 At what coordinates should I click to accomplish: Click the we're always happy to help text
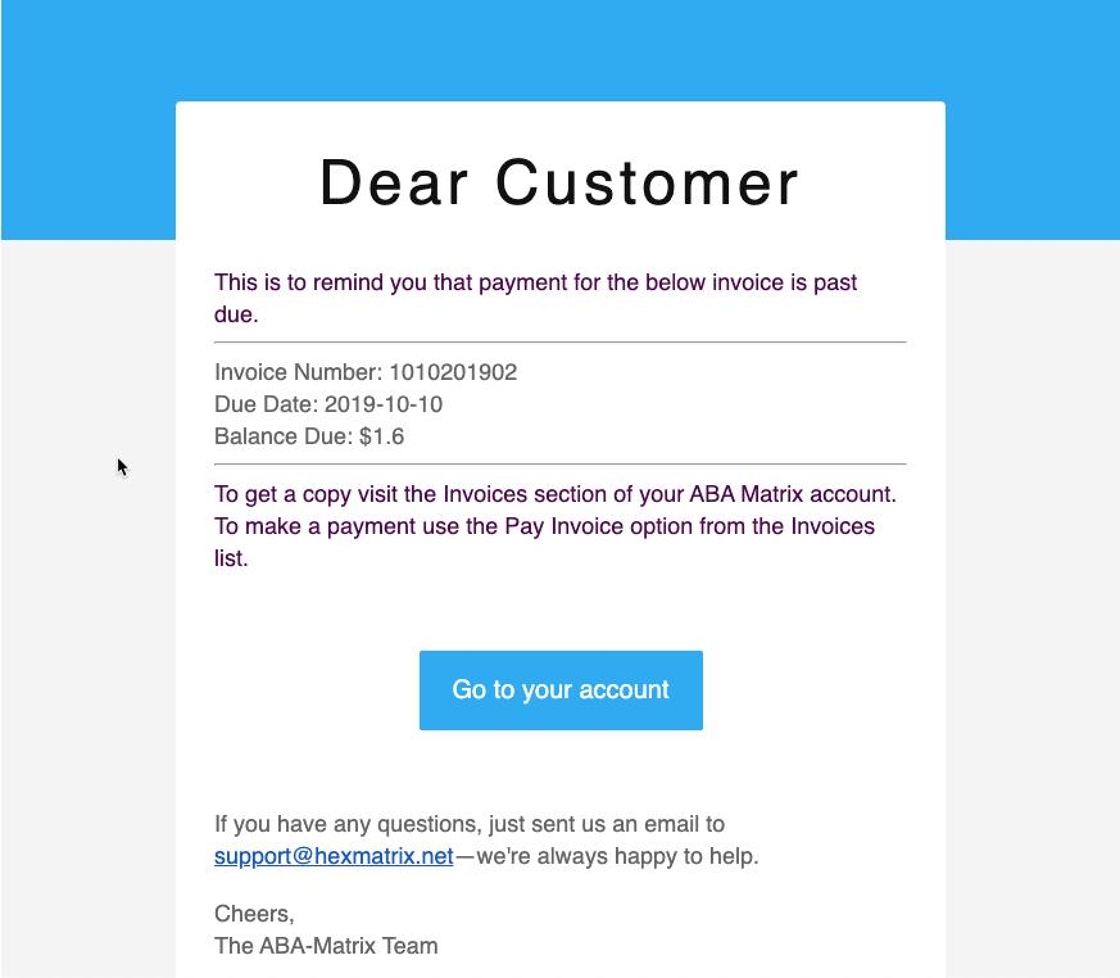(617, 857)
